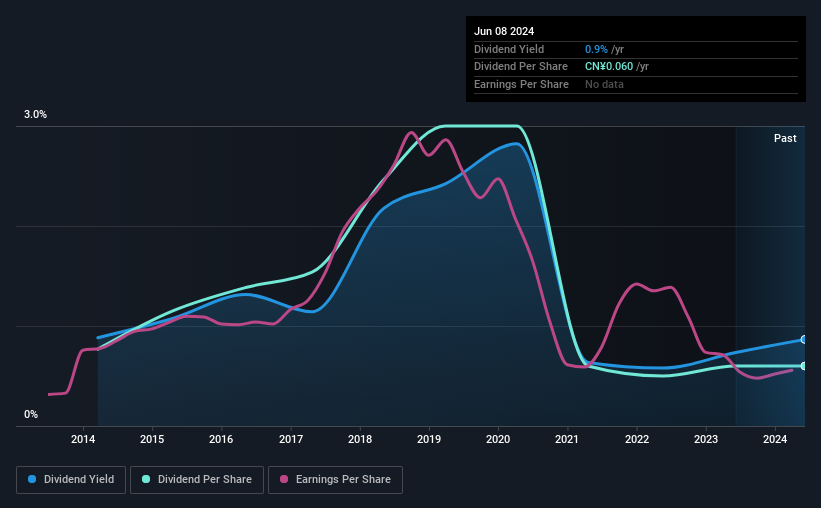The width and height of the screenshot is (821, 508).
Task: Click the 2024 x-axis label
Action: [x=775, y=439]
